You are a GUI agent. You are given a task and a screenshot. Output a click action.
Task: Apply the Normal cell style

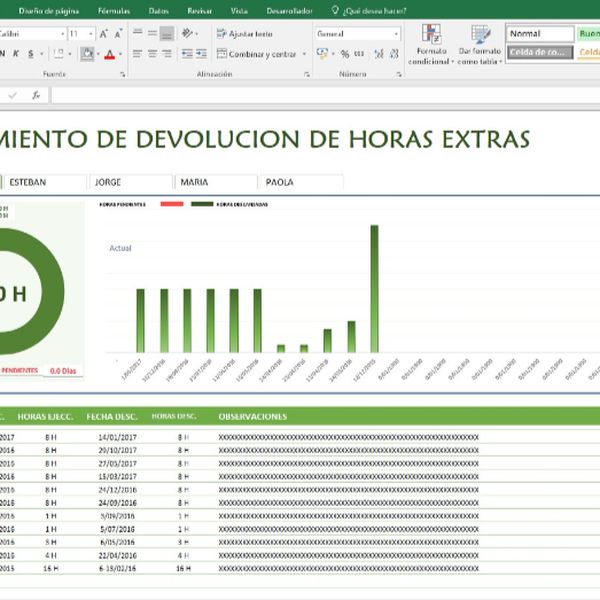pyautogui.click(x=540, y=34)
